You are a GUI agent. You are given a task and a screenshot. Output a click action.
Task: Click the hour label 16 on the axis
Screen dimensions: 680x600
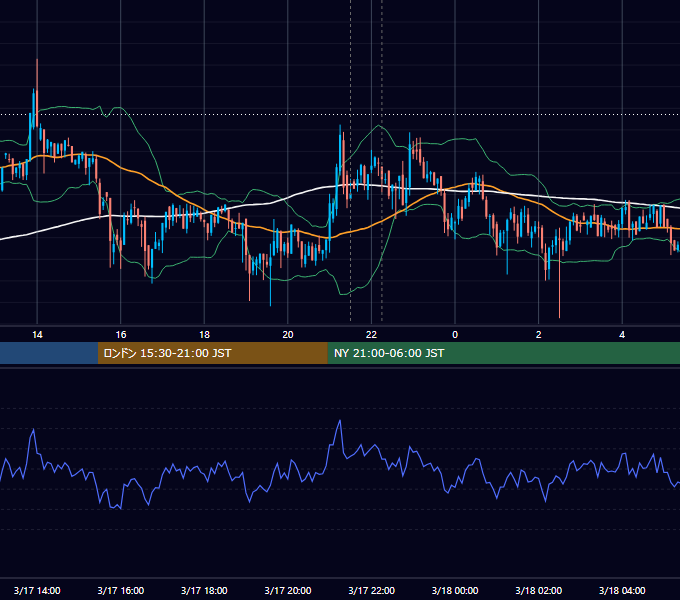pyautogui.click(x=121, y=335)
